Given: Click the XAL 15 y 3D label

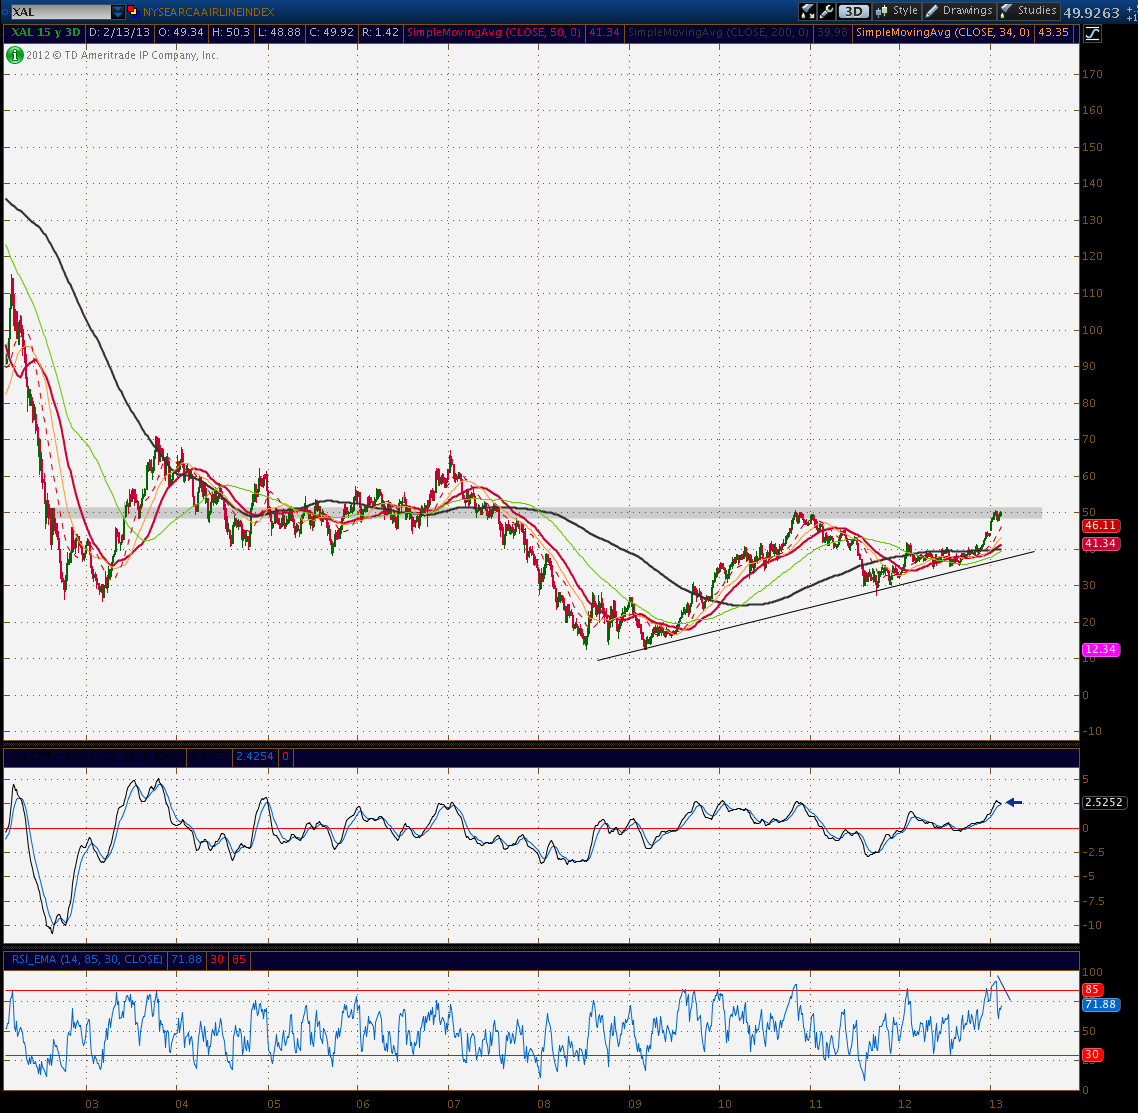Looking at the screenshot, I should 45,32.
